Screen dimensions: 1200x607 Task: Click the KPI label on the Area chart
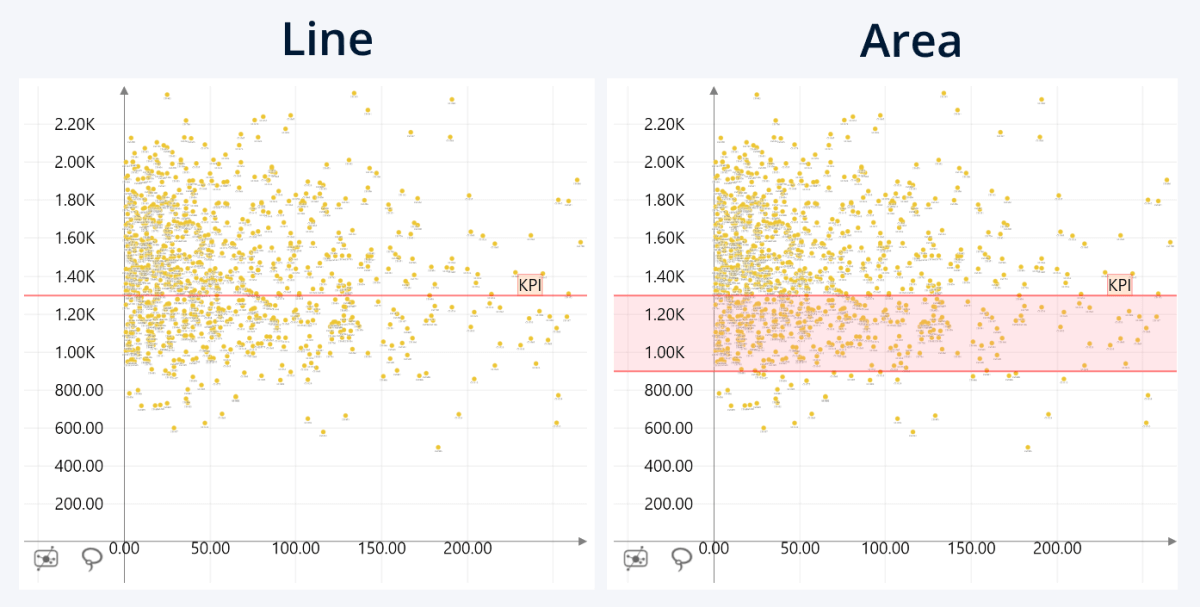(x=1121, y=286)
